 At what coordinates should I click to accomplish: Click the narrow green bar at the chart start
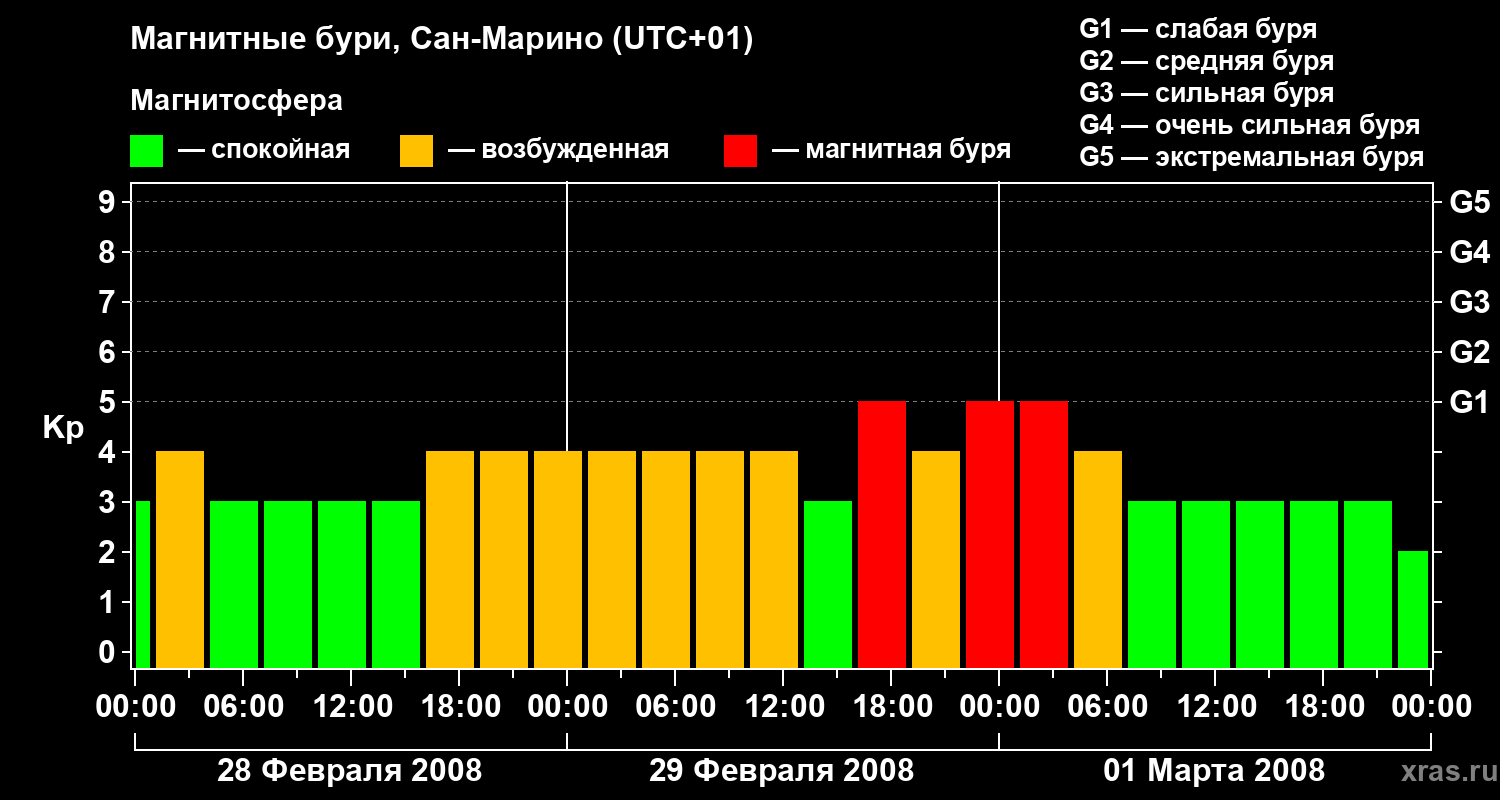142,585
